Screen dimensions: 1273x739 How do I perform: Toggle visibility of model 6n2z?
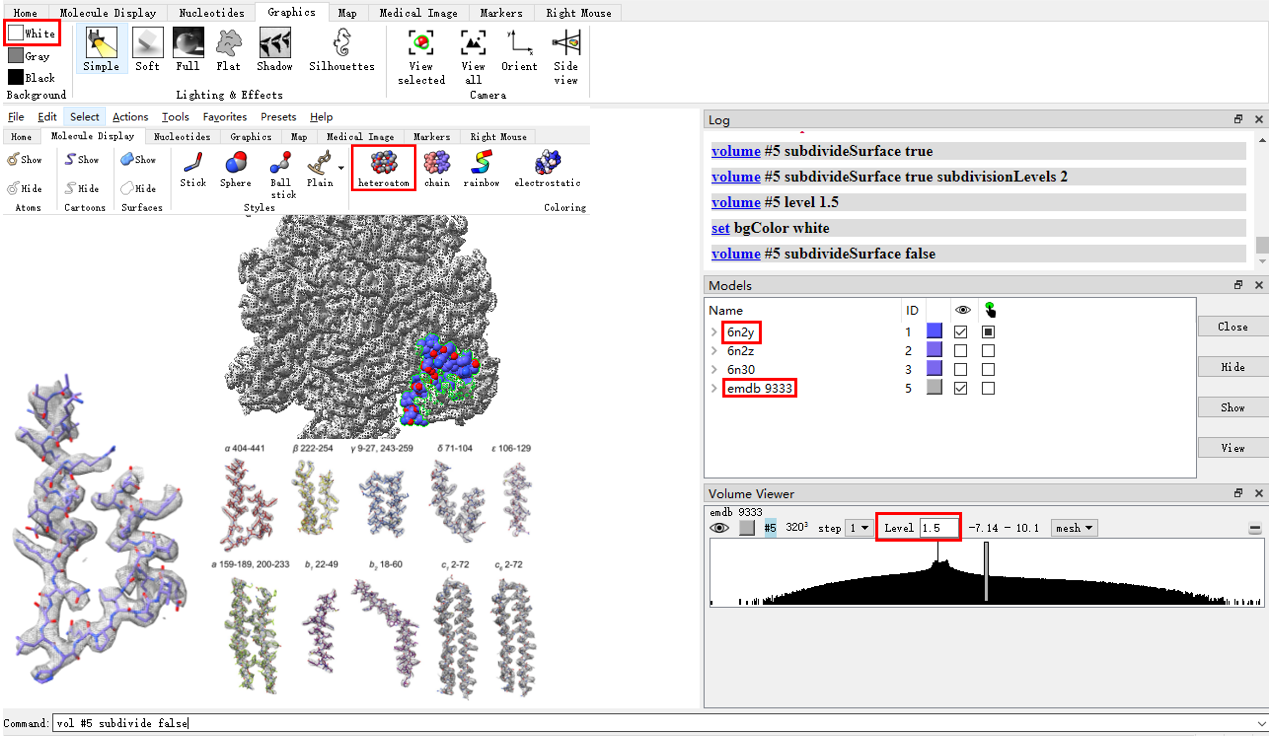(963, 350)
